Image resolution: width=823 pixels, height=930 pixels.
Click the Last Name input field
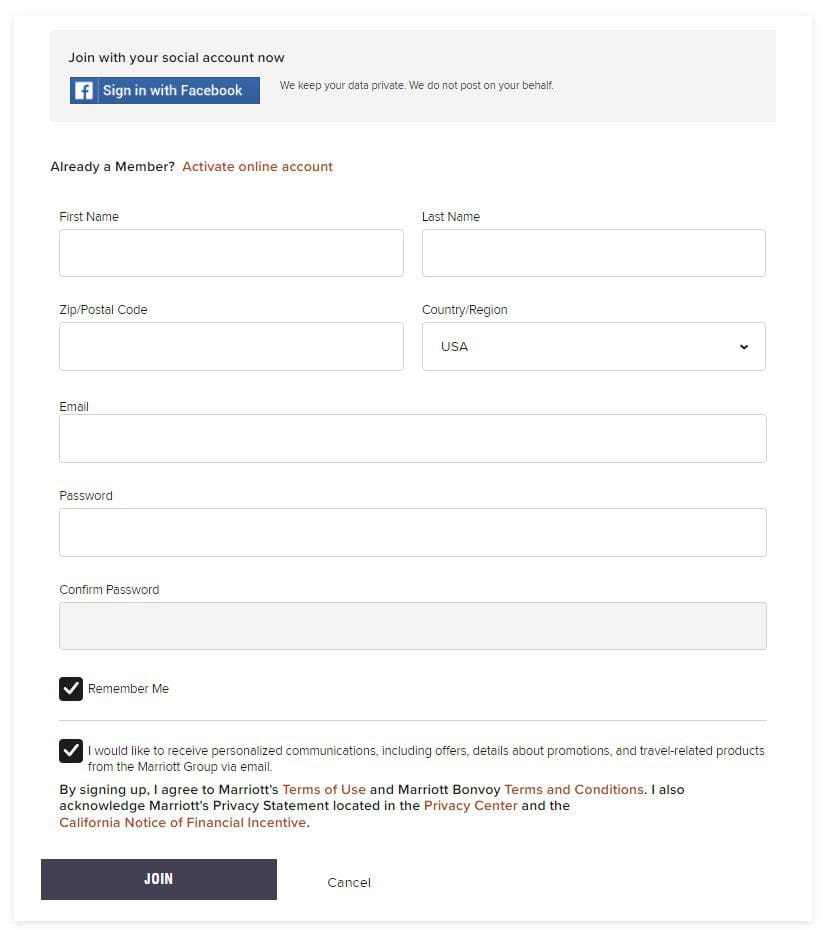click(x=593, y=253)
